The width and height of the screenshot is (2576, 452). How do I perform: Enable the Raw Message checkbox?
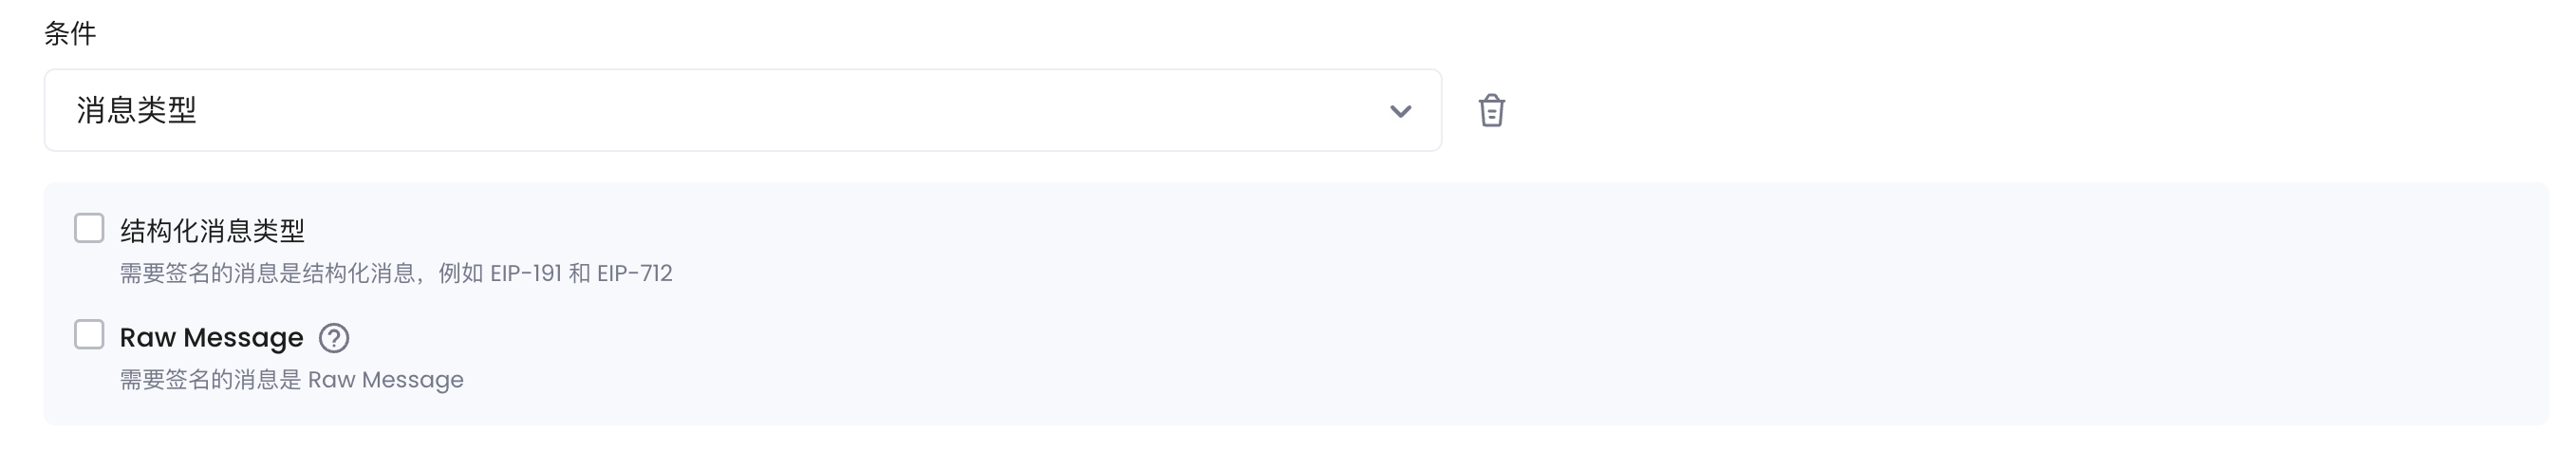click(89, 334)
